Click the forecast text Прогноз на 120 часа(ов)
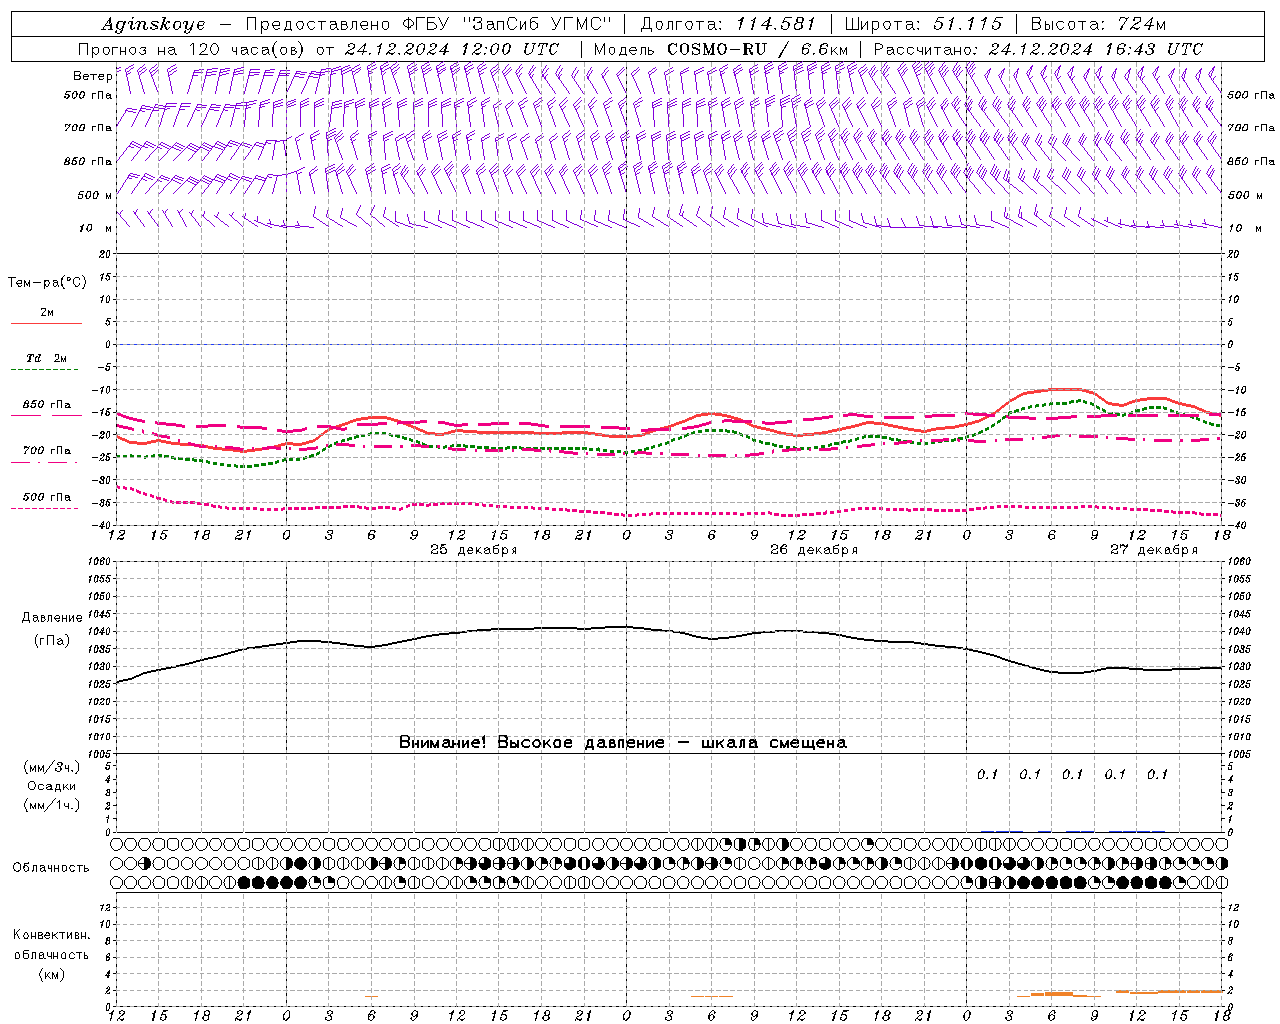The width and height of the screenshot is (1280, 1024). [x=193, y=49]
